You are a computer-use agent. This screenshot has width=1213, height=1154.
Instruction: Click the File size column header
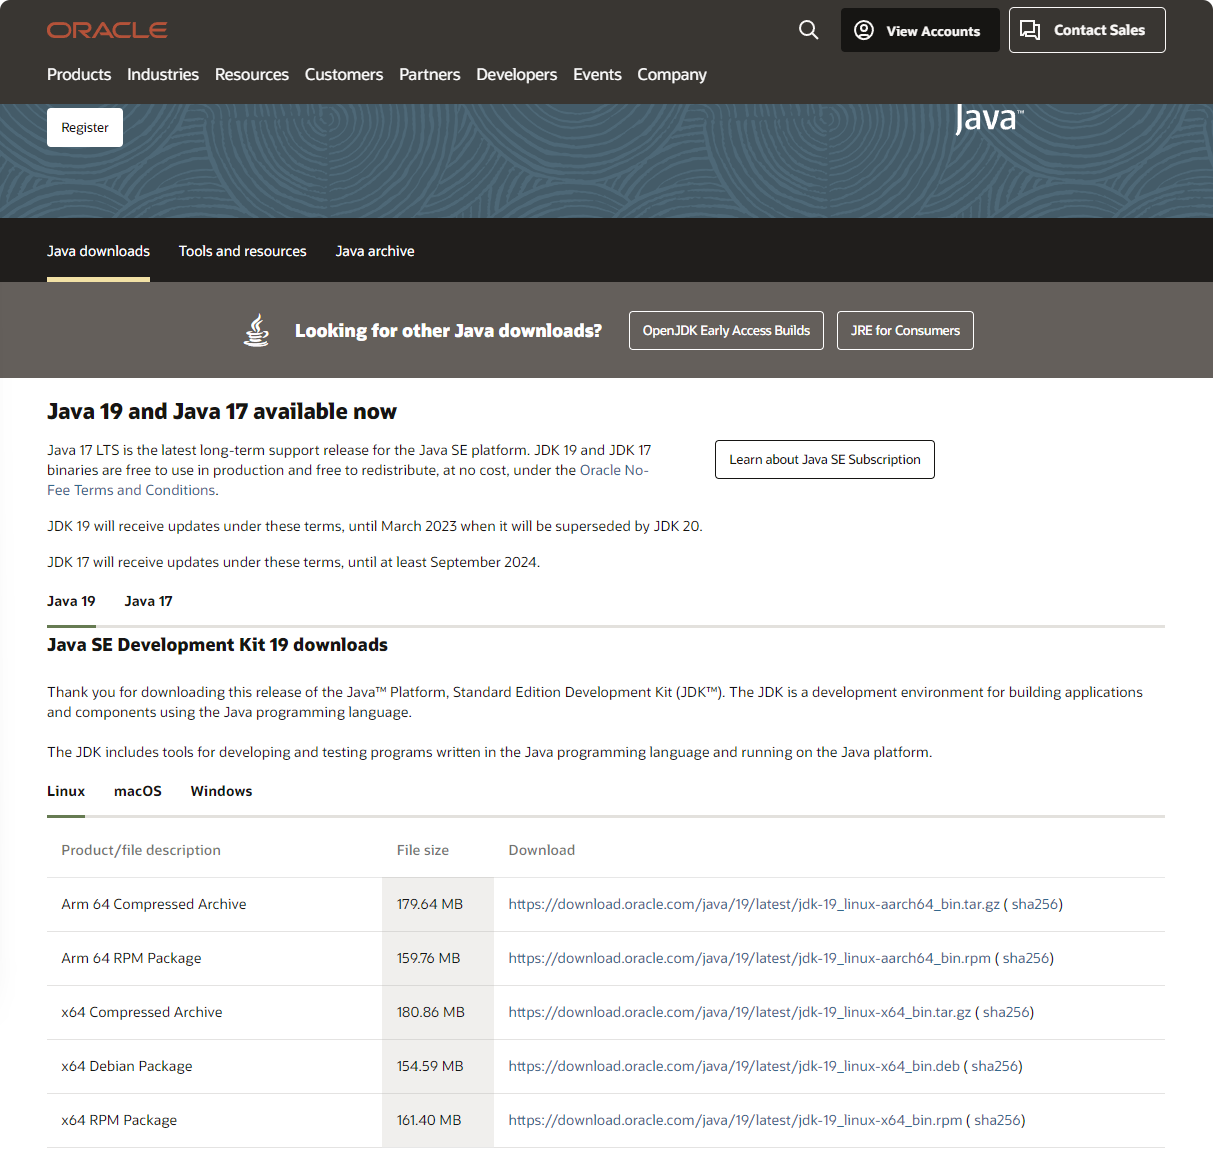point(423,850)
